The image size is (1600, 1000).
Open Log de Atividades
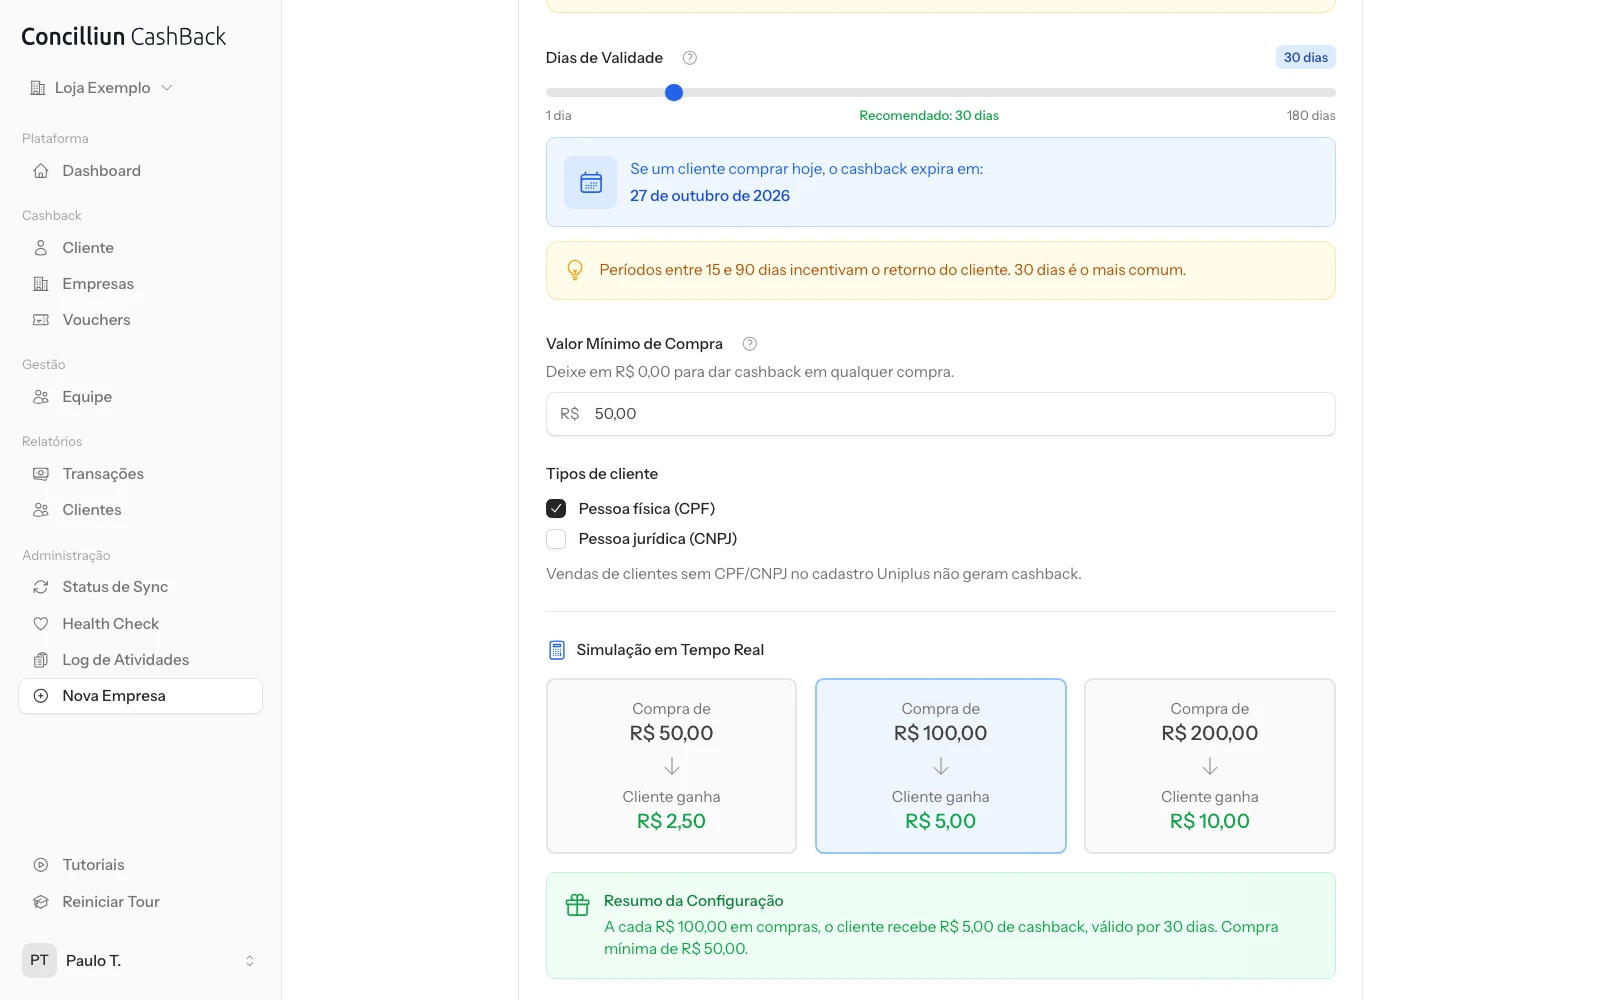pos(140,660)
